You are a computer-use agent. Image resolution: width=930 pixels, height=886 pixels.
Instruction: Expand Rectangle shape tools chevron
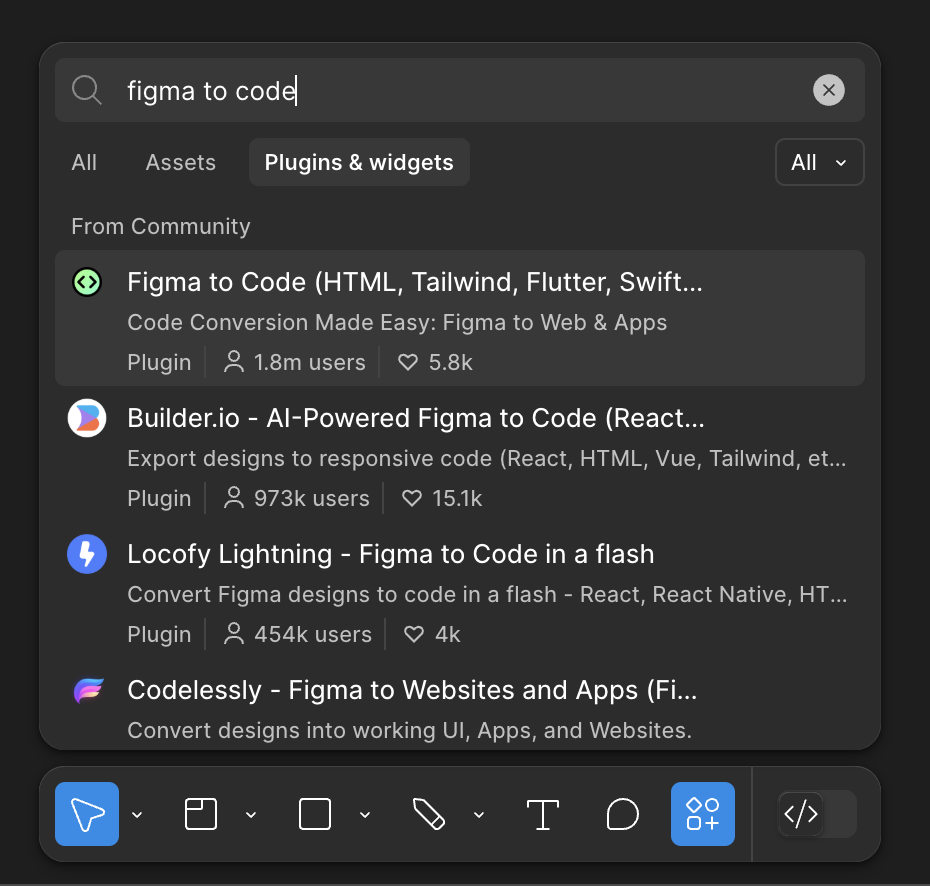pyautogui.click(x=365, y=814)
